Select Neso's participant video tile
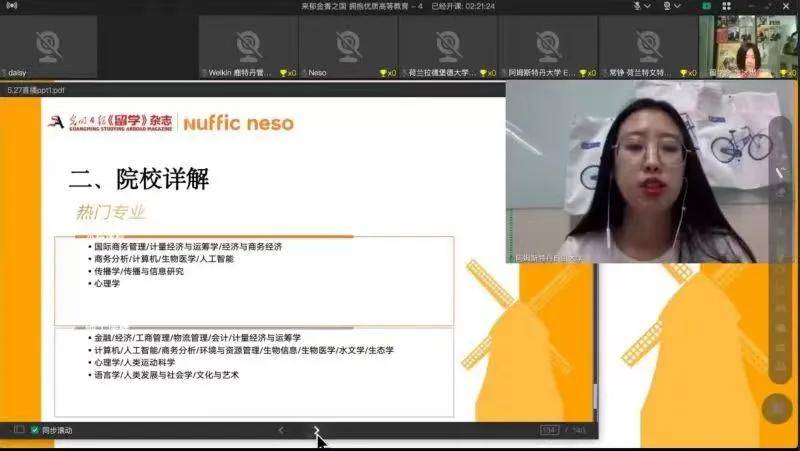The width and height of the screenshot is (800, 451). 347,46
